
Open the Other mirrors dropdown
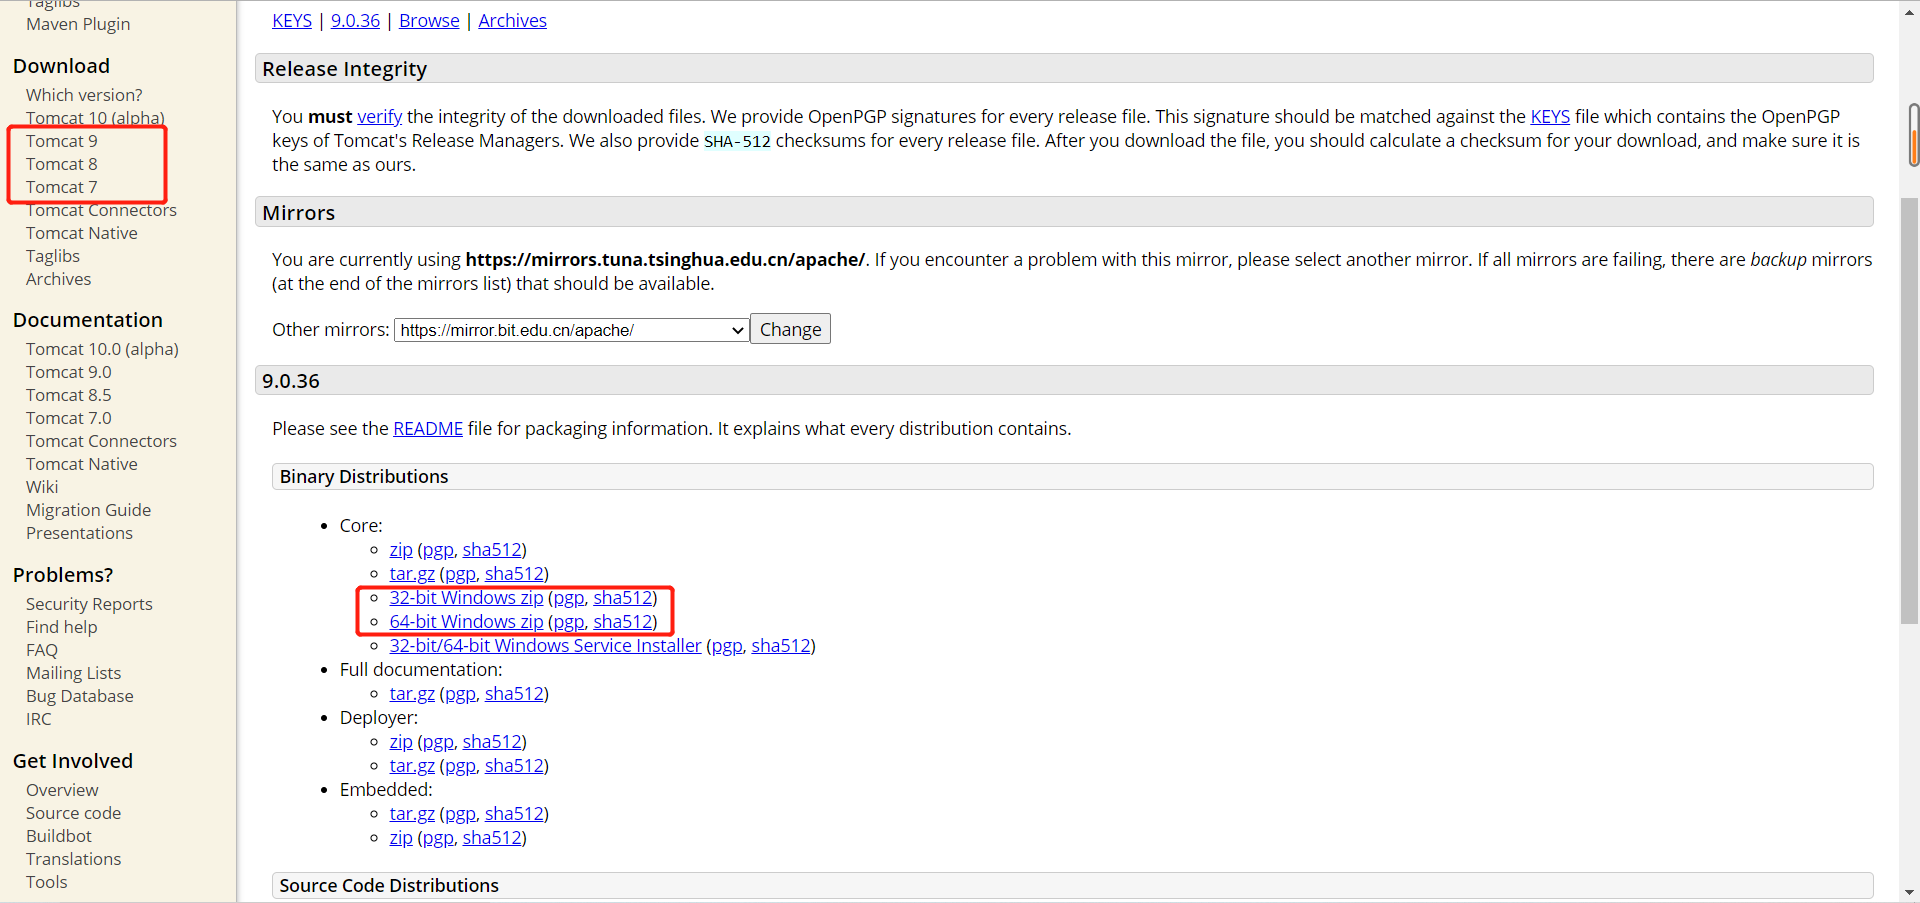(x=572, y=330)
